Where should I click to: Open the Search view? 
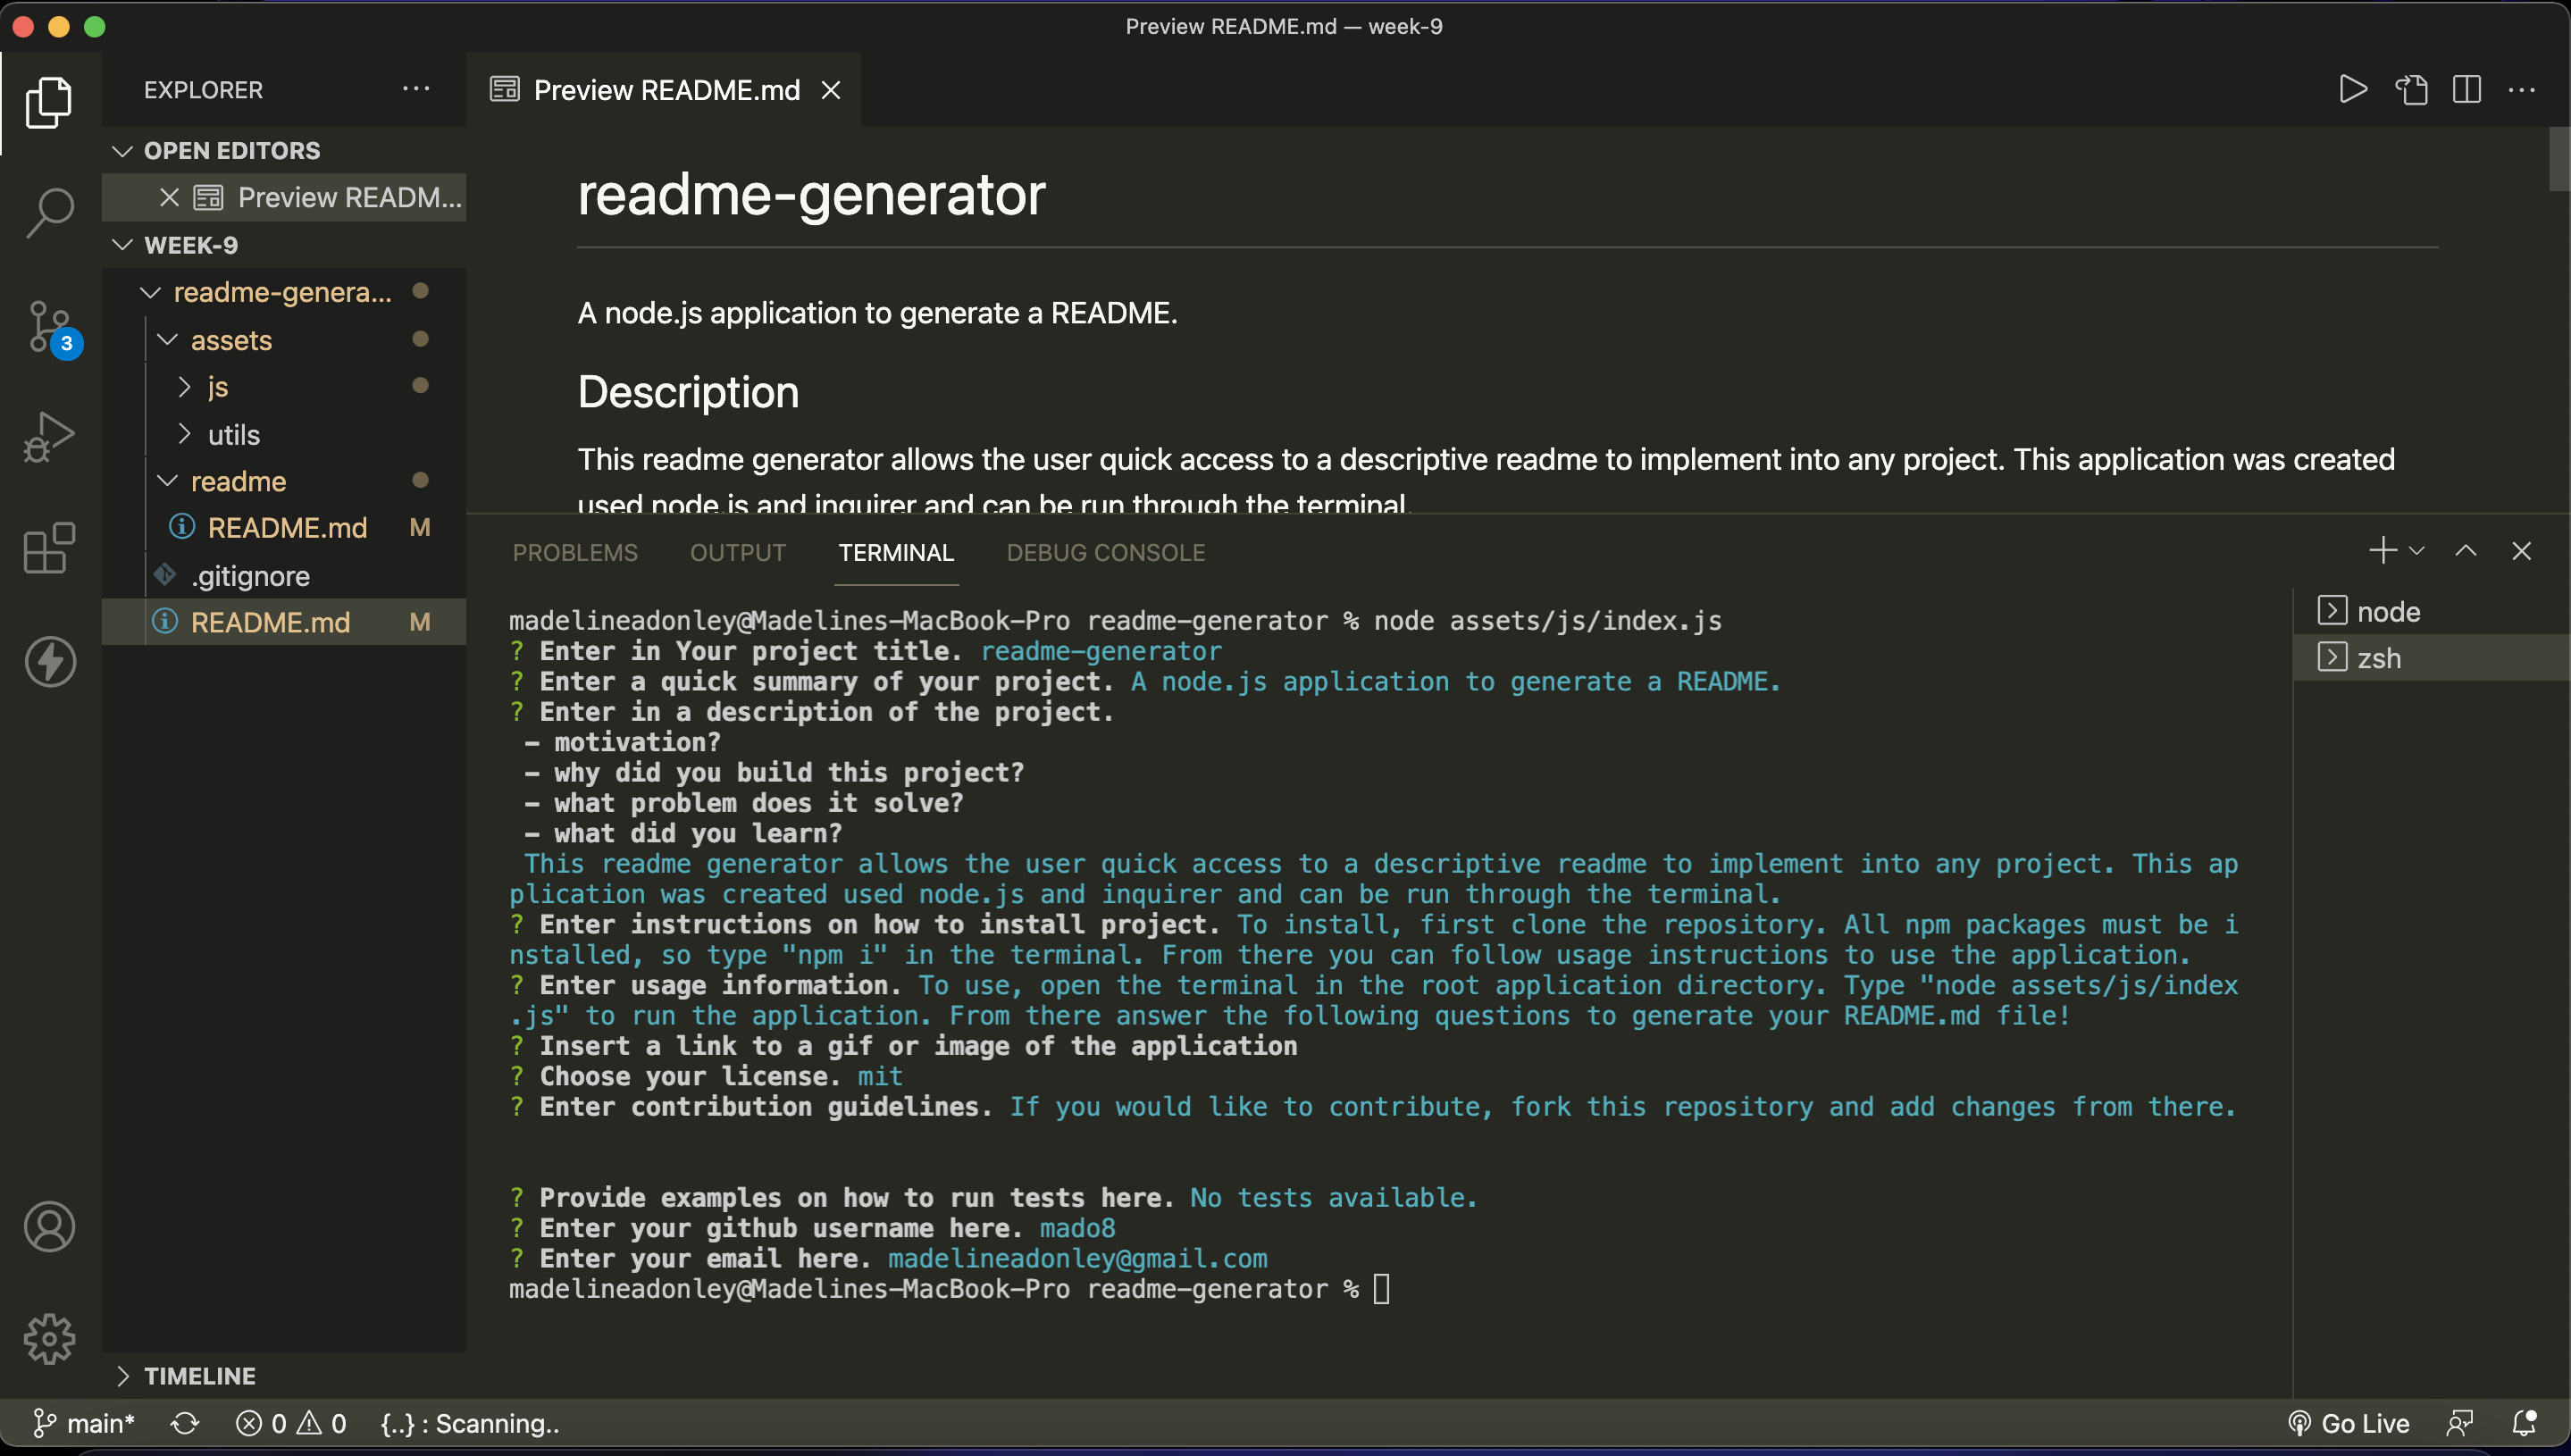point(49,211)
